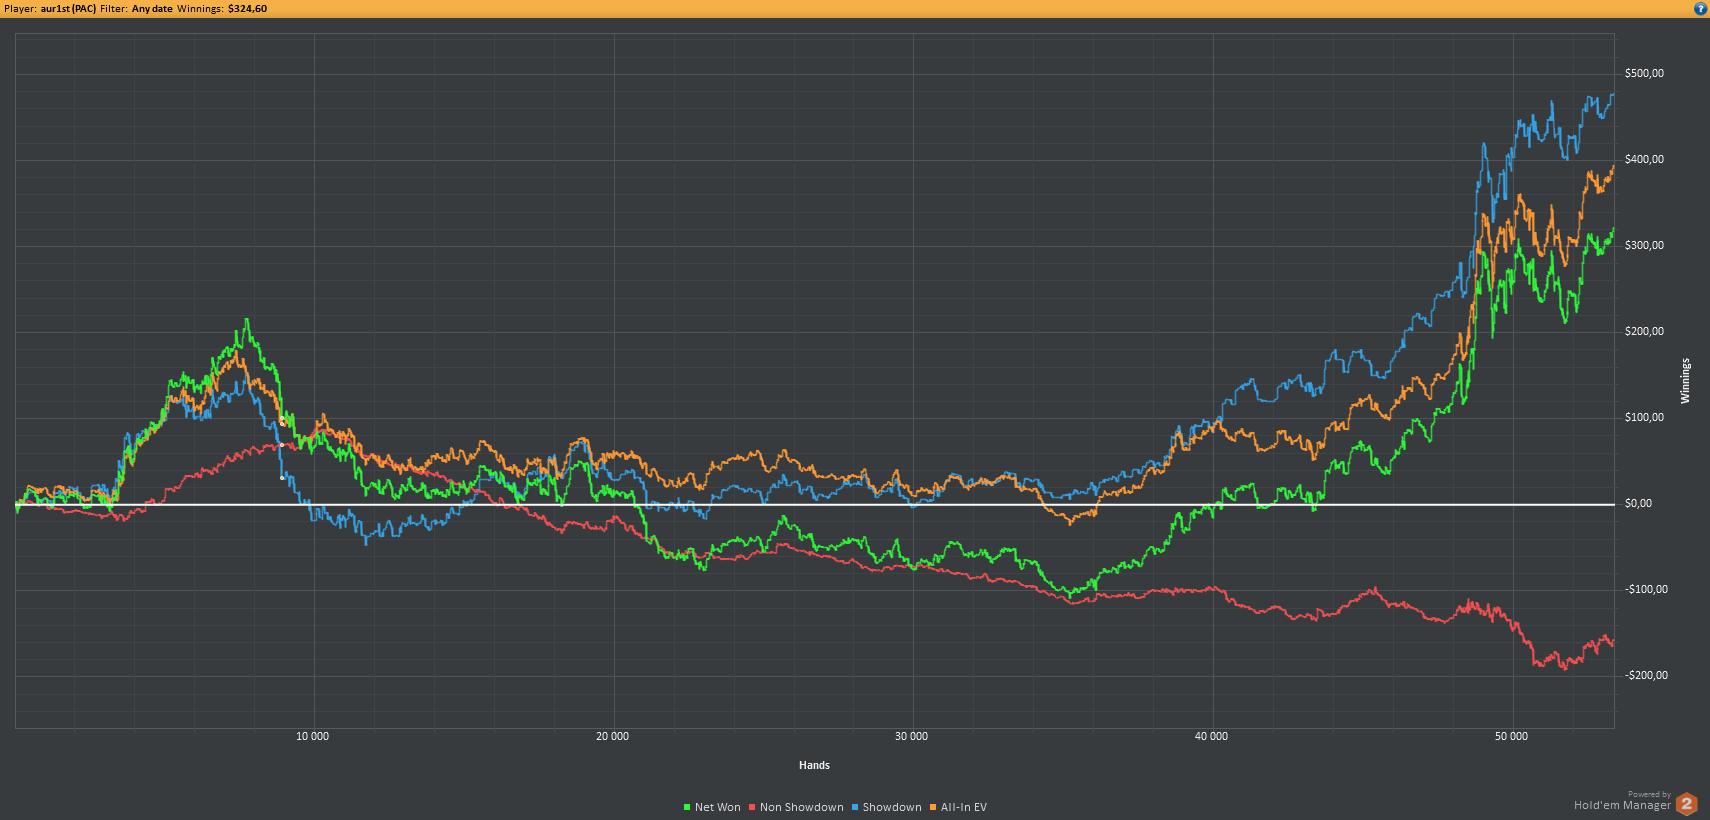1710x820 pixels.
Task: Click the Hands x-axis title
Action: coord(814,765)
